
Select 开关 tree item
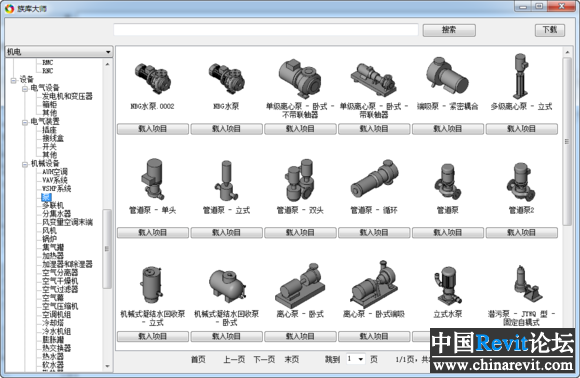click(50, 147)
